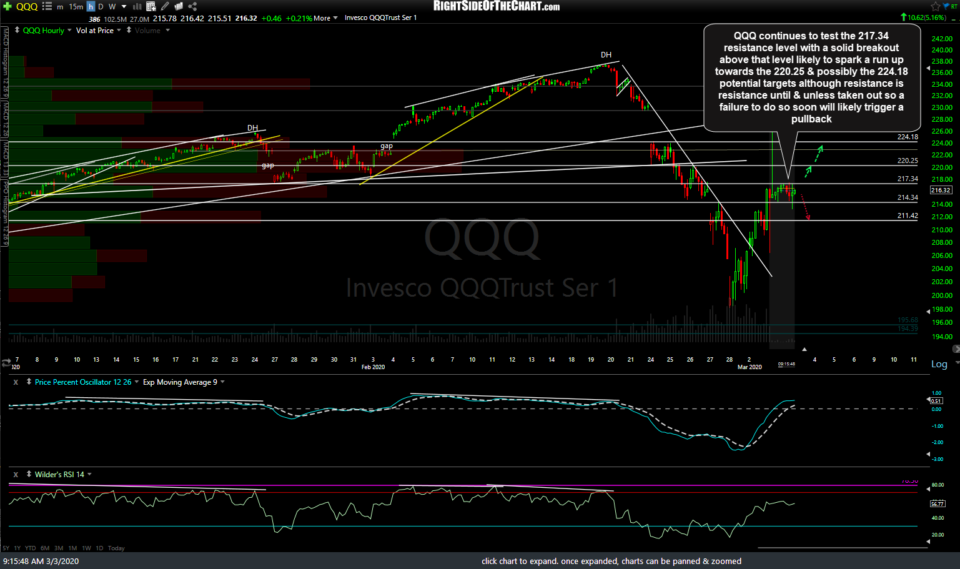Click the PPO 0.51 value tag
This screenshot has width=960, height=569.
(x=936, y=401)
